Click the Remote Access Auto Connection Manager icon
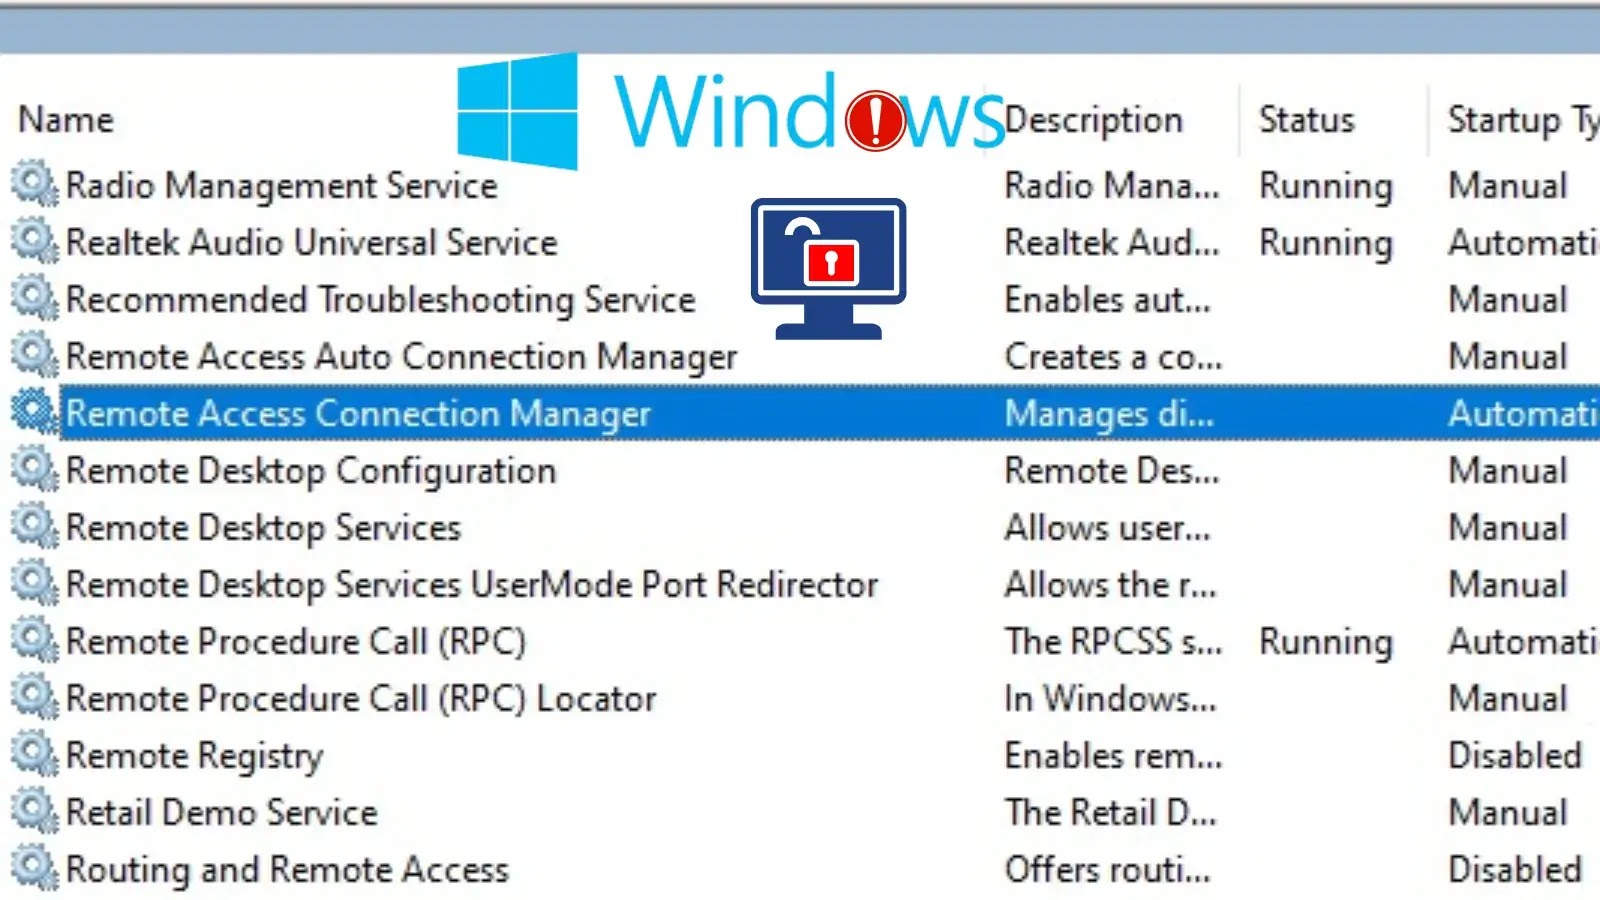 click(33, 356)
